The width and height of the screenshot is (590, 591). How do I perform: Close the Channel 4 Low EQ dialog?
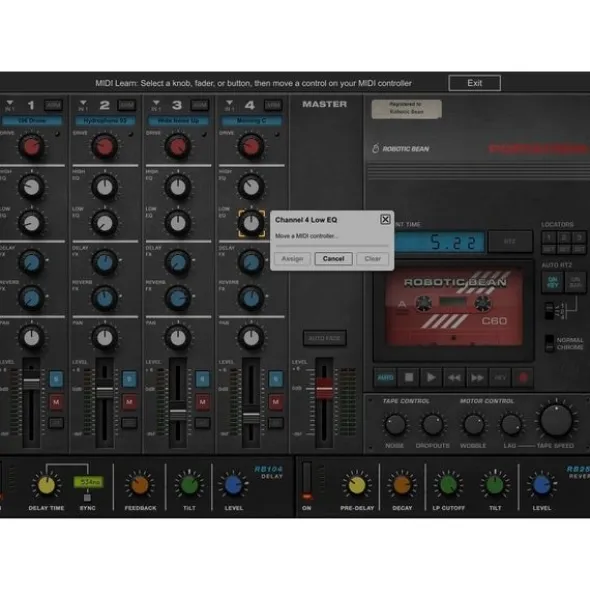pos(385,219)
